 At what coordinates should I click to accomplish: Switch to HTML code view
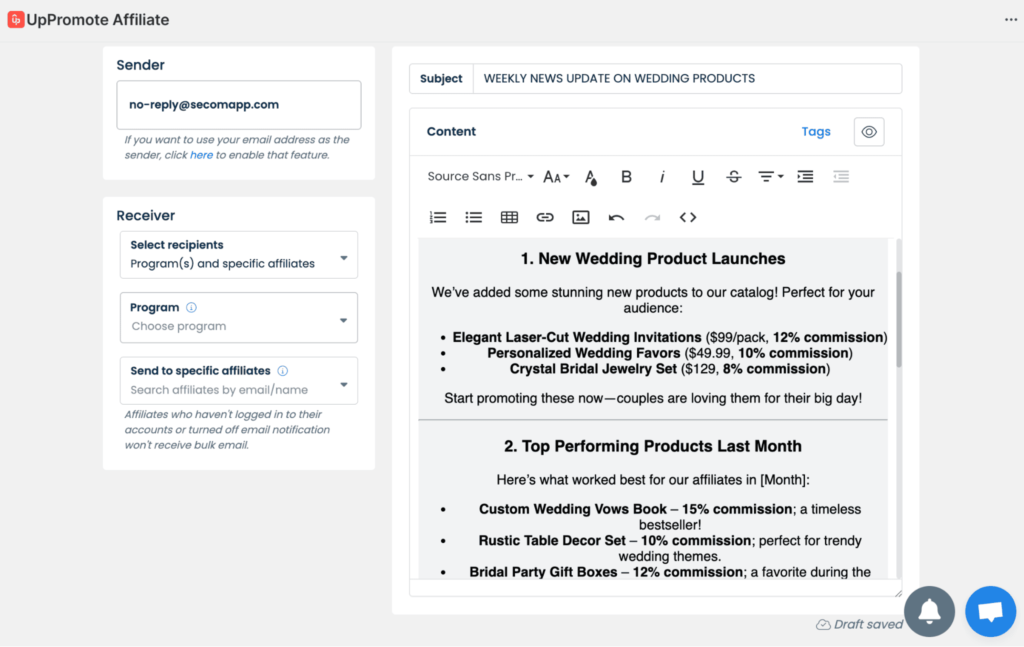688,217
